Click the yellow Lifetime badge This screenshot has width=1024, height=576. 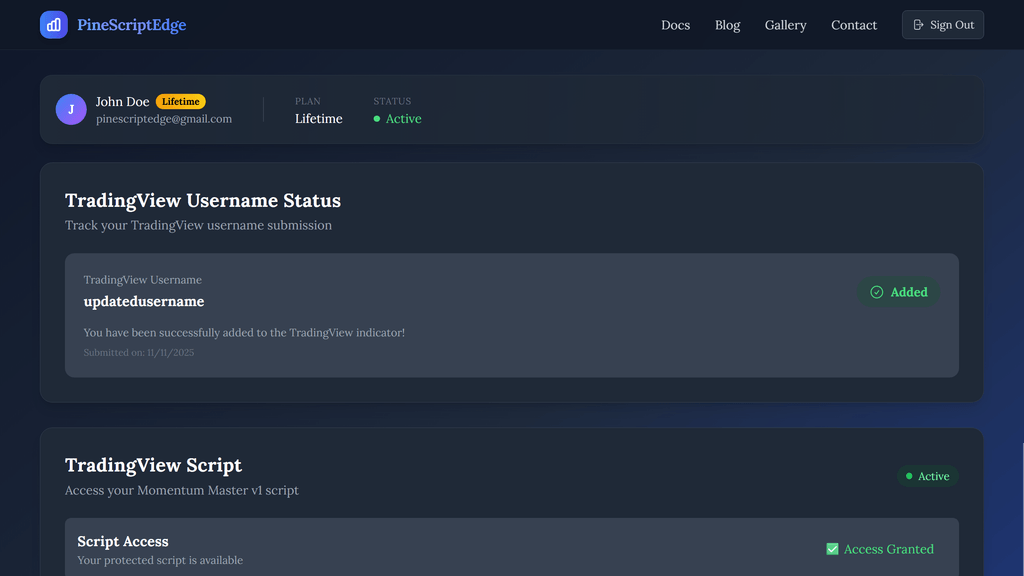[x=181, y=101]
